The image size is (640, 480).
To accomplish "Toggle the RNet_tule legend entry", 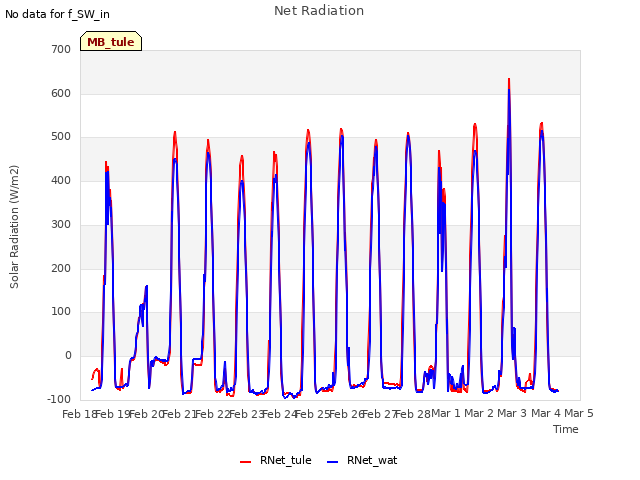I will (276, 460).
